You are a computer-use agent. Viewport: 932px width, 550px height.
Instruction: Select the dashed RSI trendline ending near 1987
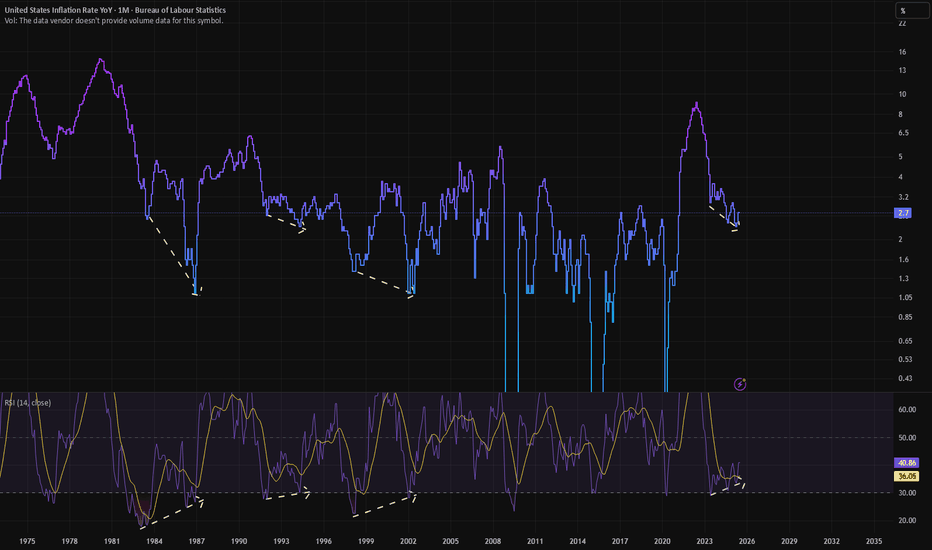171,512
